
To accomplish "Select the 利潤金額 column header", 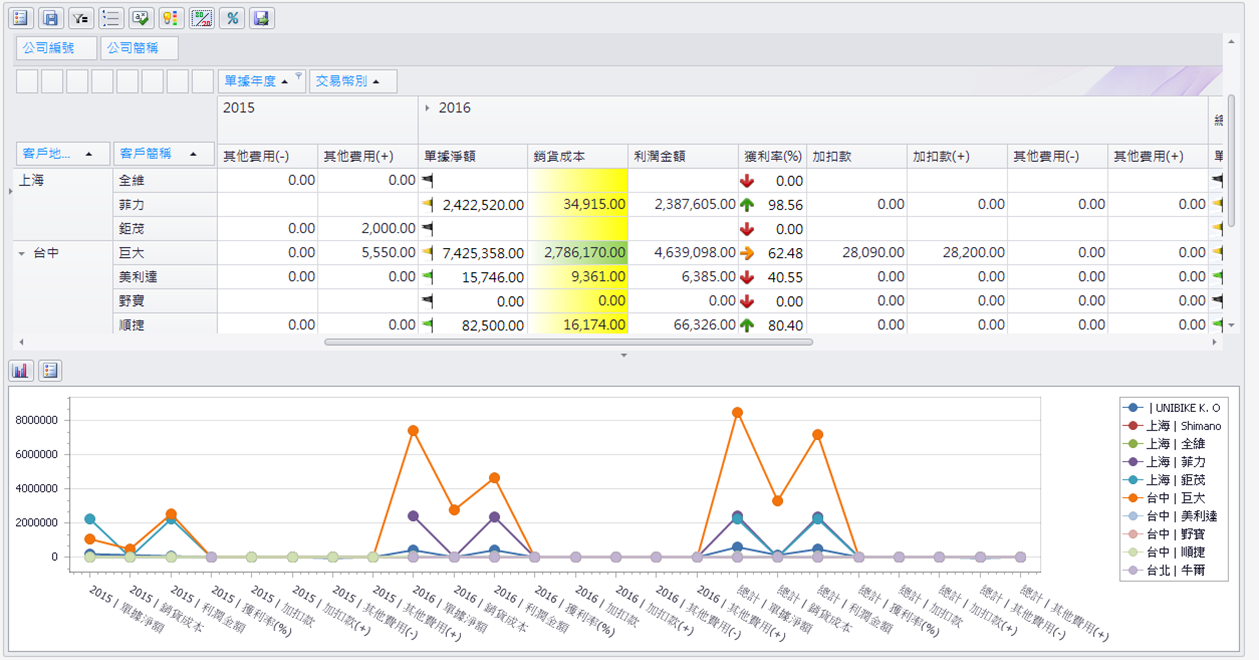I will tap(683, 156).
